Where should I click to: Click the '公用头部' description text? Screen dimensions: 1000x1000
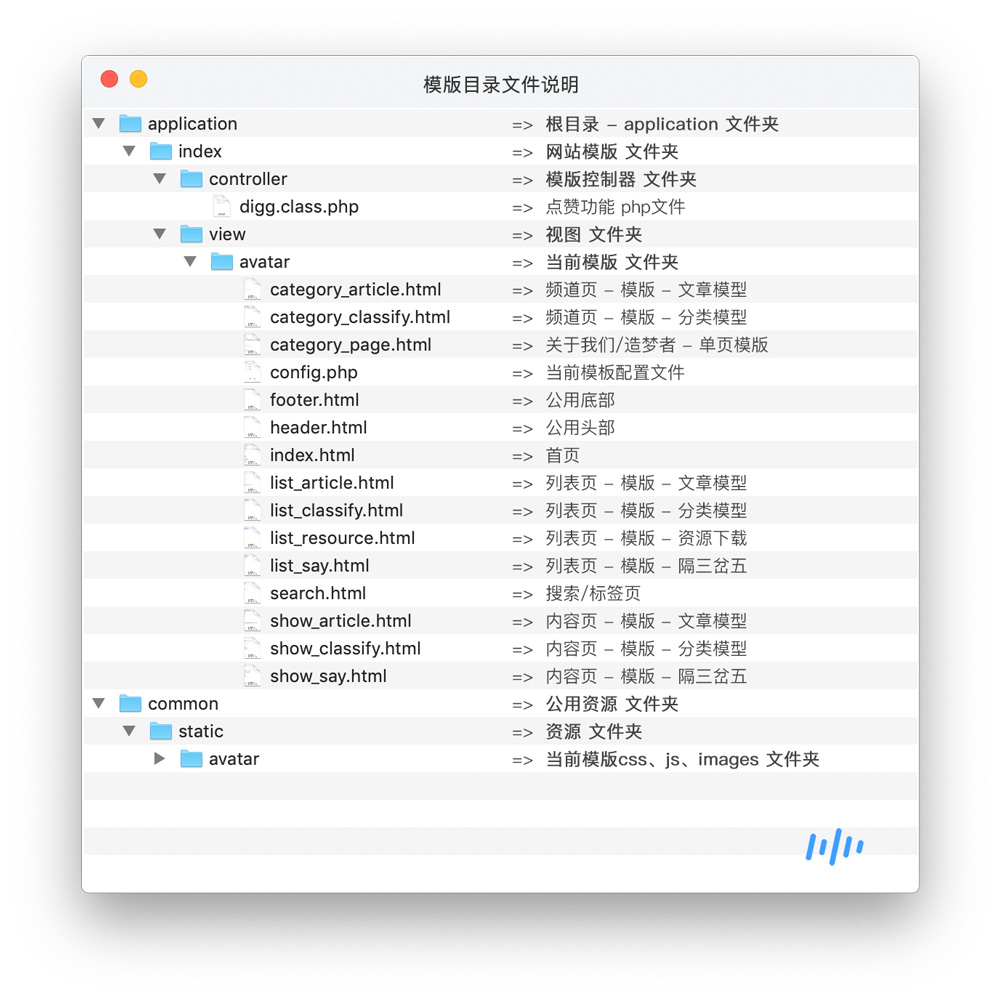(580, 427)
